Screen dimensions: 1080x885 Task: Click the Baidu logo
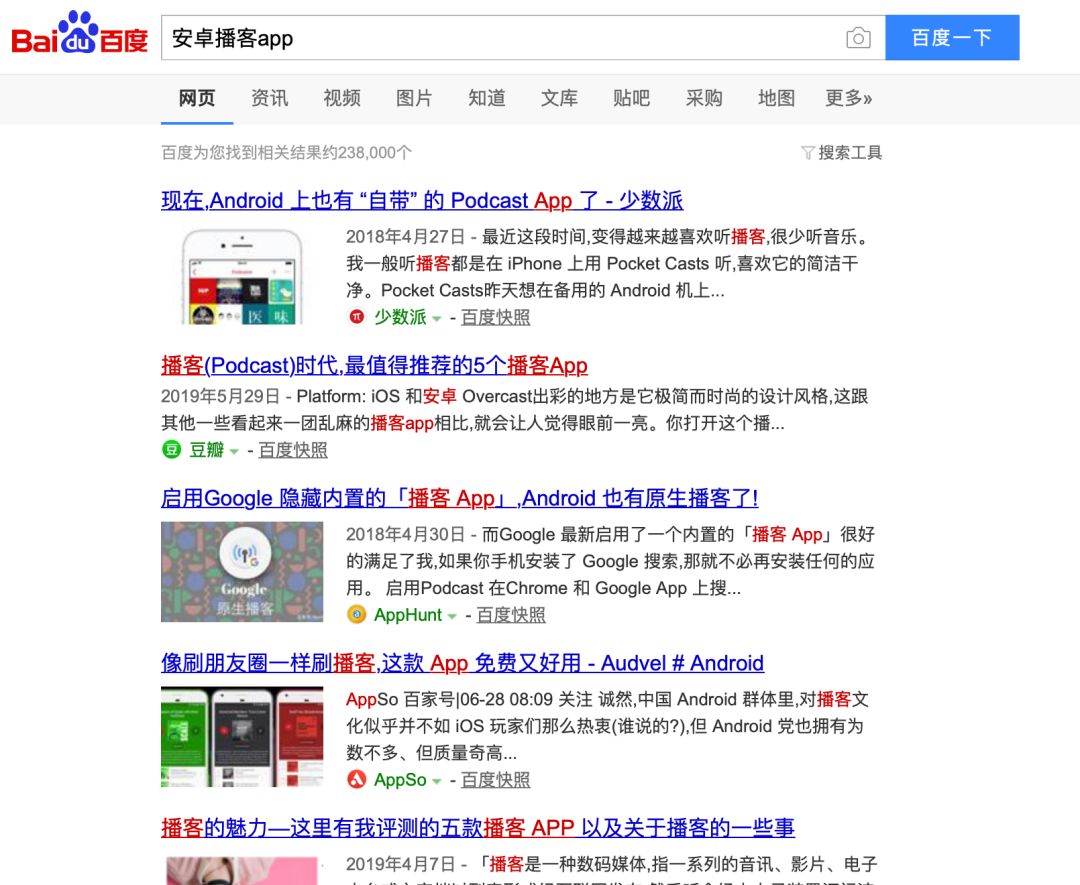point(79,34)
